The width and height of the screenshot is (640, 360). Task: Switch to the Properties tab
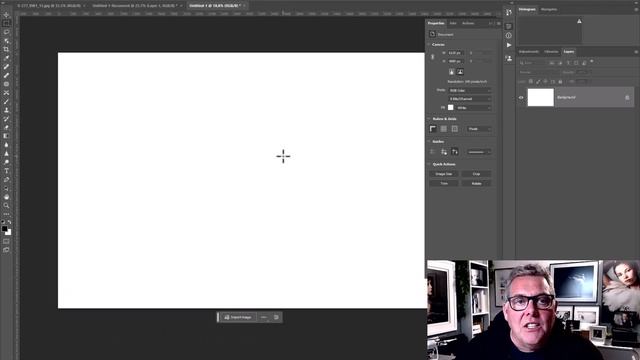click(436, 23)
